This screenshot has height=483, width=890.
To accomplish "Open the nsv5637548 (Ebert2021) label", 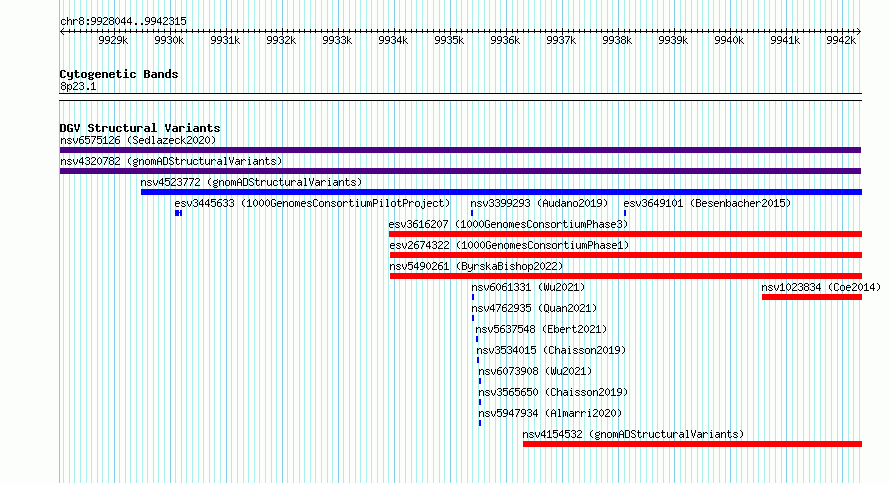I will point(541,329).
